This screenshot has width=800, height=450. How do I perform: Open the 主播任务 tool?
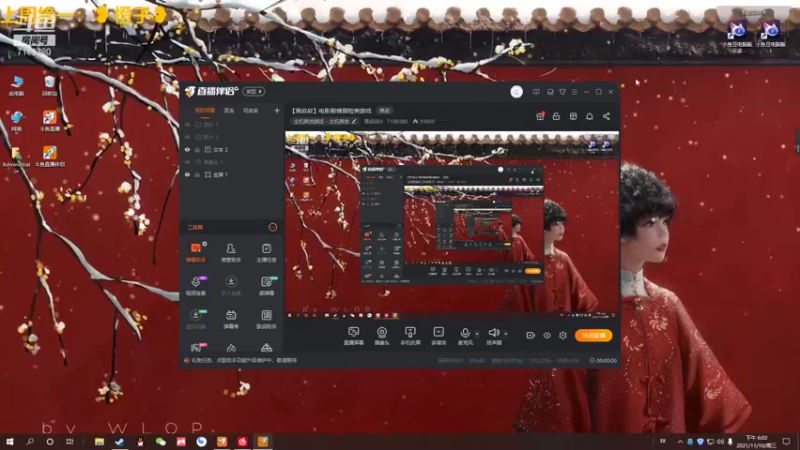[x=266, y=253]
